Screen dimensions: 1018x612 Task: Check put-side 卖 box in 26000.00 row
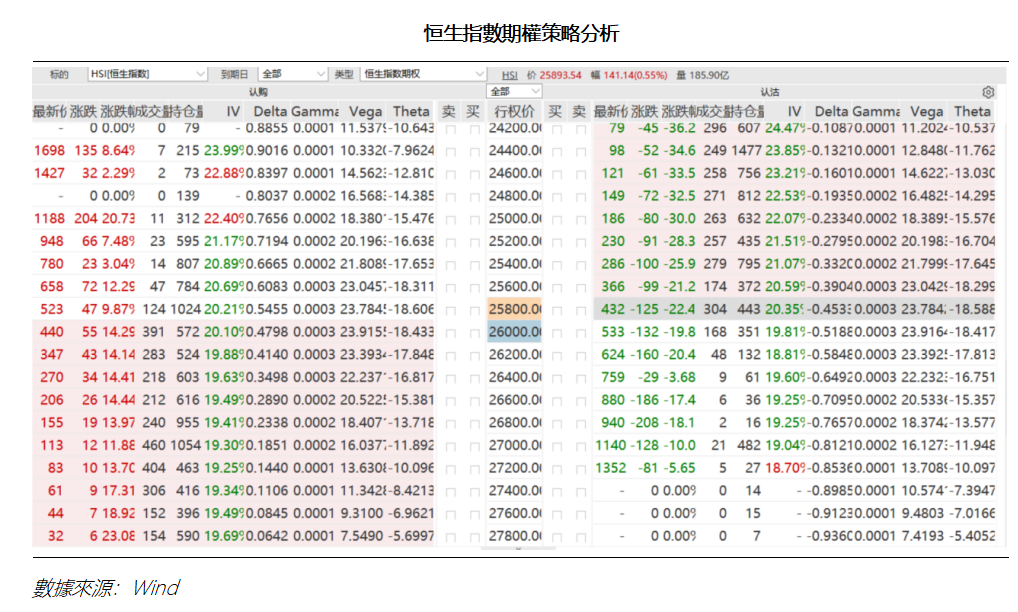click(x=580, y=334)
